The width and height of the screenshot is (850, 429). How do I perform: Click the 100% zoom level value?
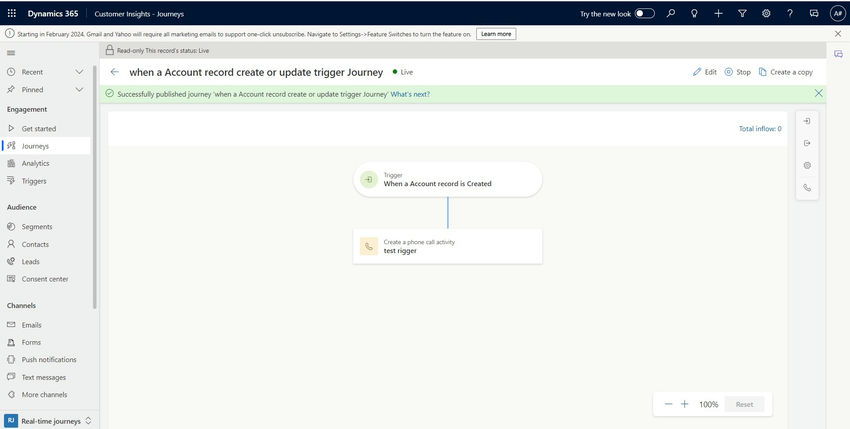click(709, 404)
